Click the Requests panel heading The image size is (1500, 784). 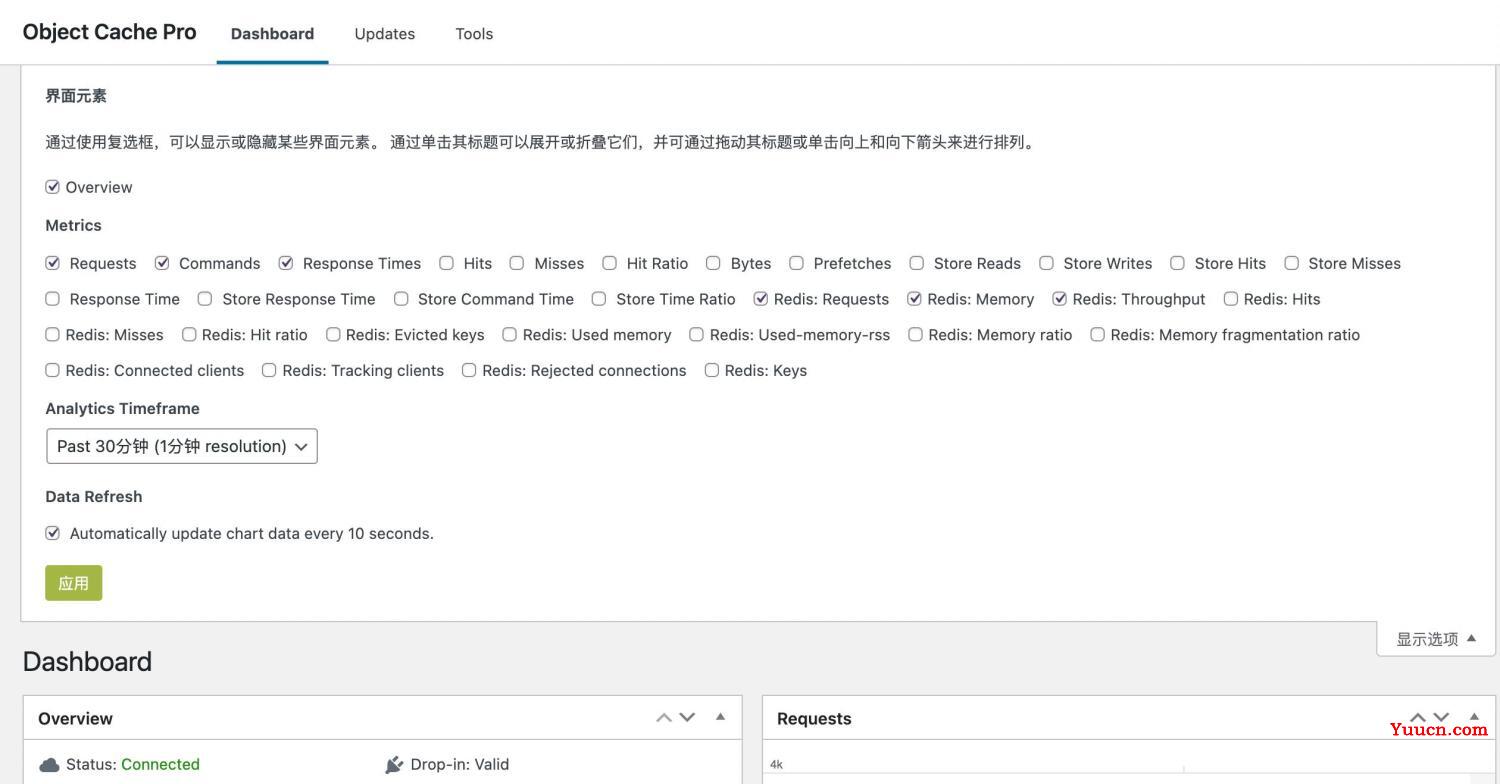pos(814,718)
